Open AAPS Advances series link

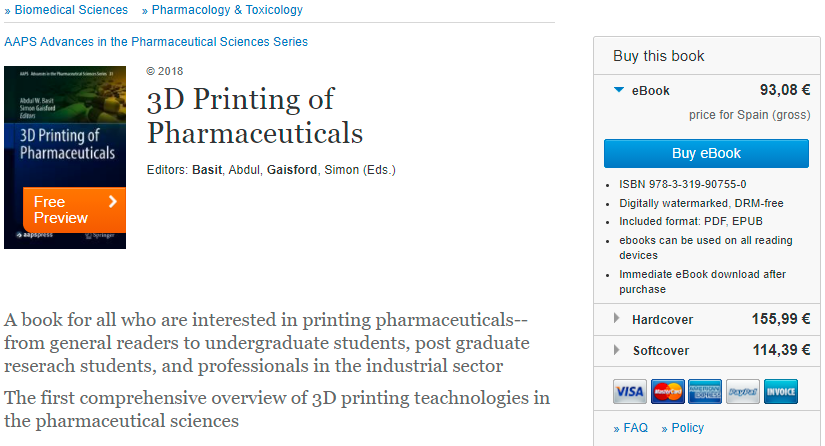tap(156, 42)
